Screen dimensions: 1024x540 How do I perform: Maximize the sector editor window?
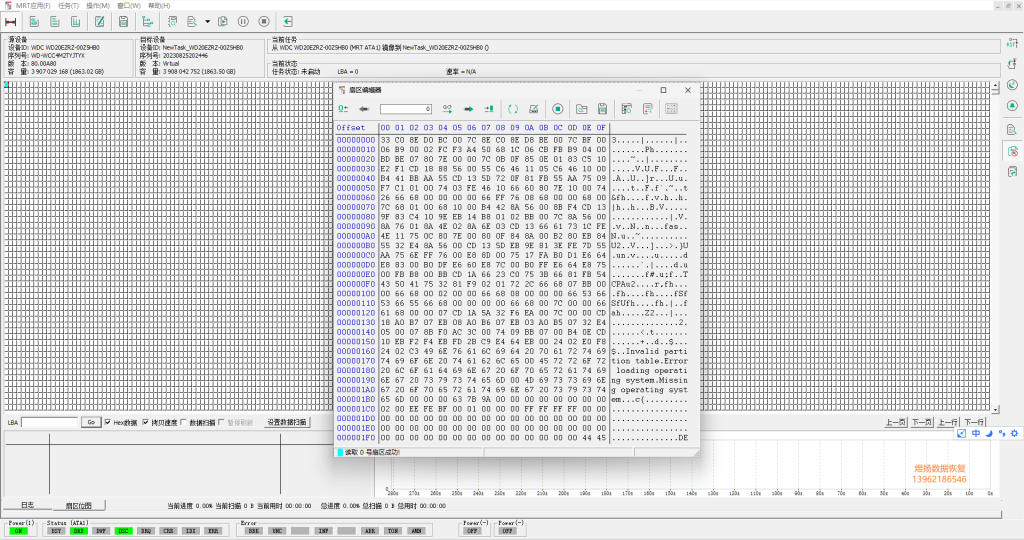pyautogui.click(x=664, y=90)
